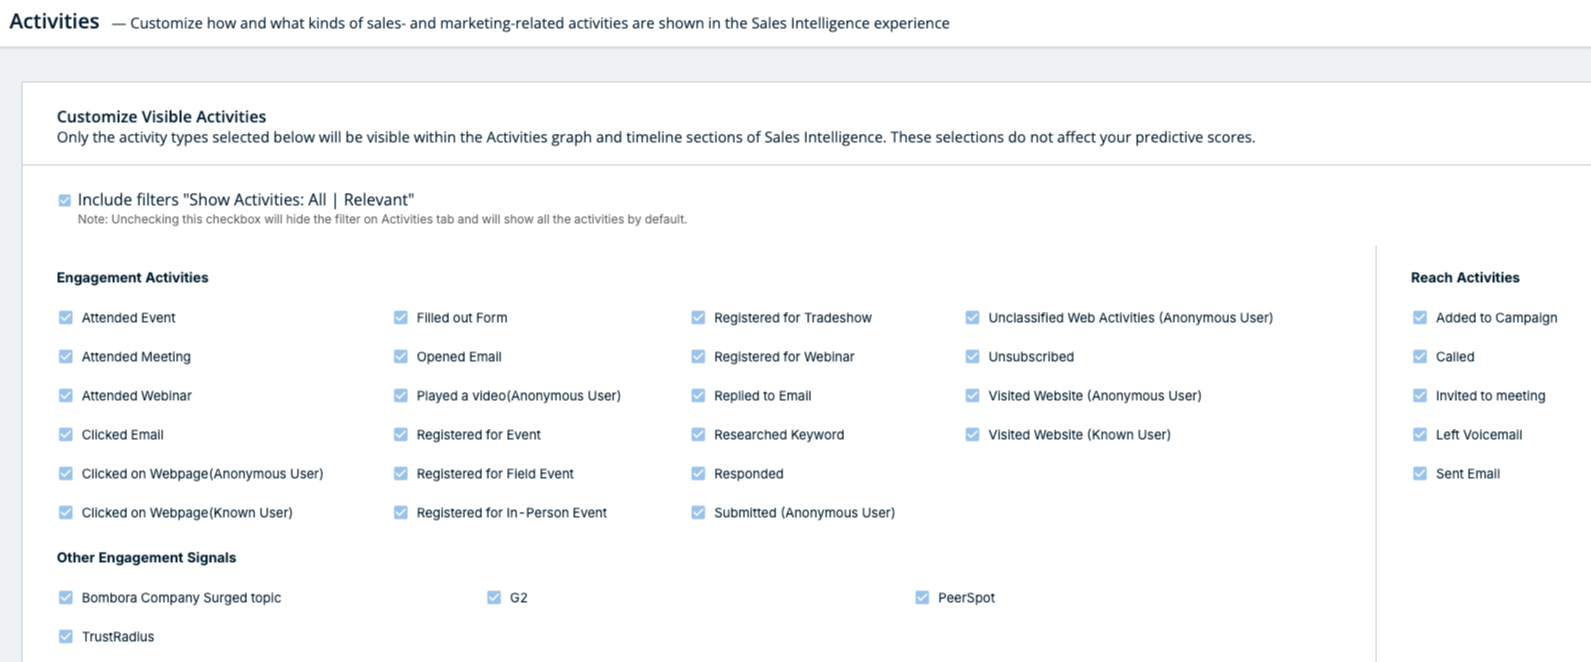Toggle the PeerSpot checkbox
The image size is (1591, 662).
[922, 598]
